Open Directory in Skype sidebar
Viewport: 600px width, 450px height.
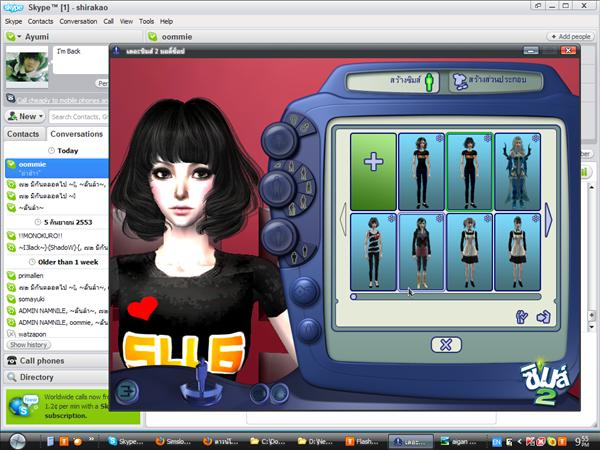click(57, 377)
